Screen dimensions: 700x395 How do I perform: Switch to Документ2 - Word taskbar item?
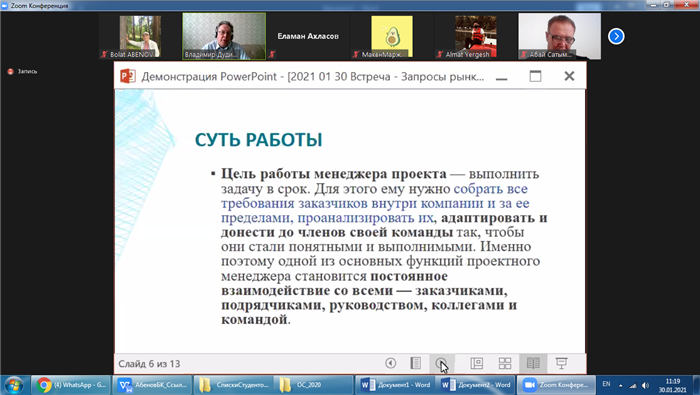point(475,385)
